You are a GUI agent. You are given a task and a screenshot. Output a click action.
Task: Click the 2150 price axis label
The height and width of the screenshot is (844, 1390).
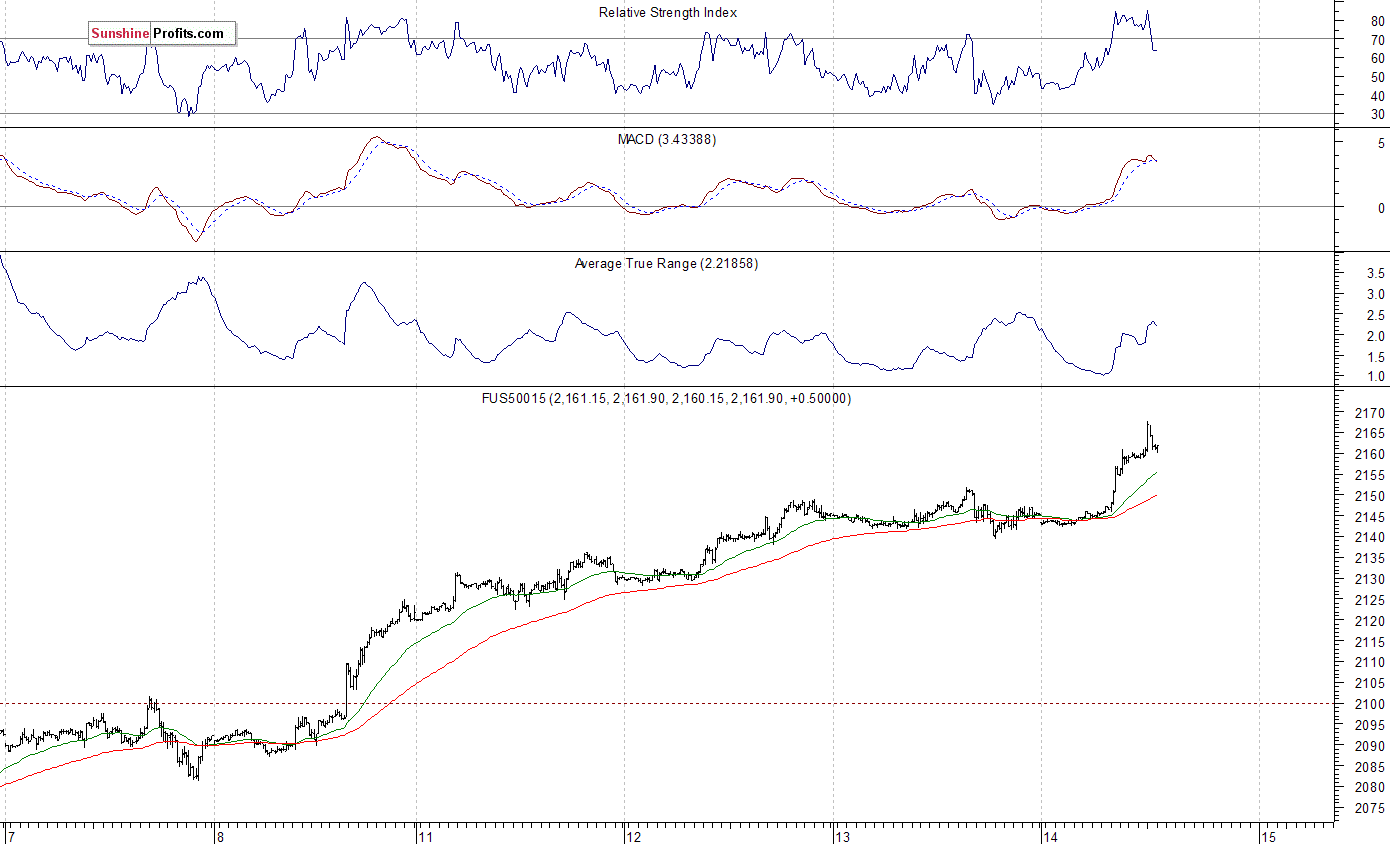(1370, 496)
